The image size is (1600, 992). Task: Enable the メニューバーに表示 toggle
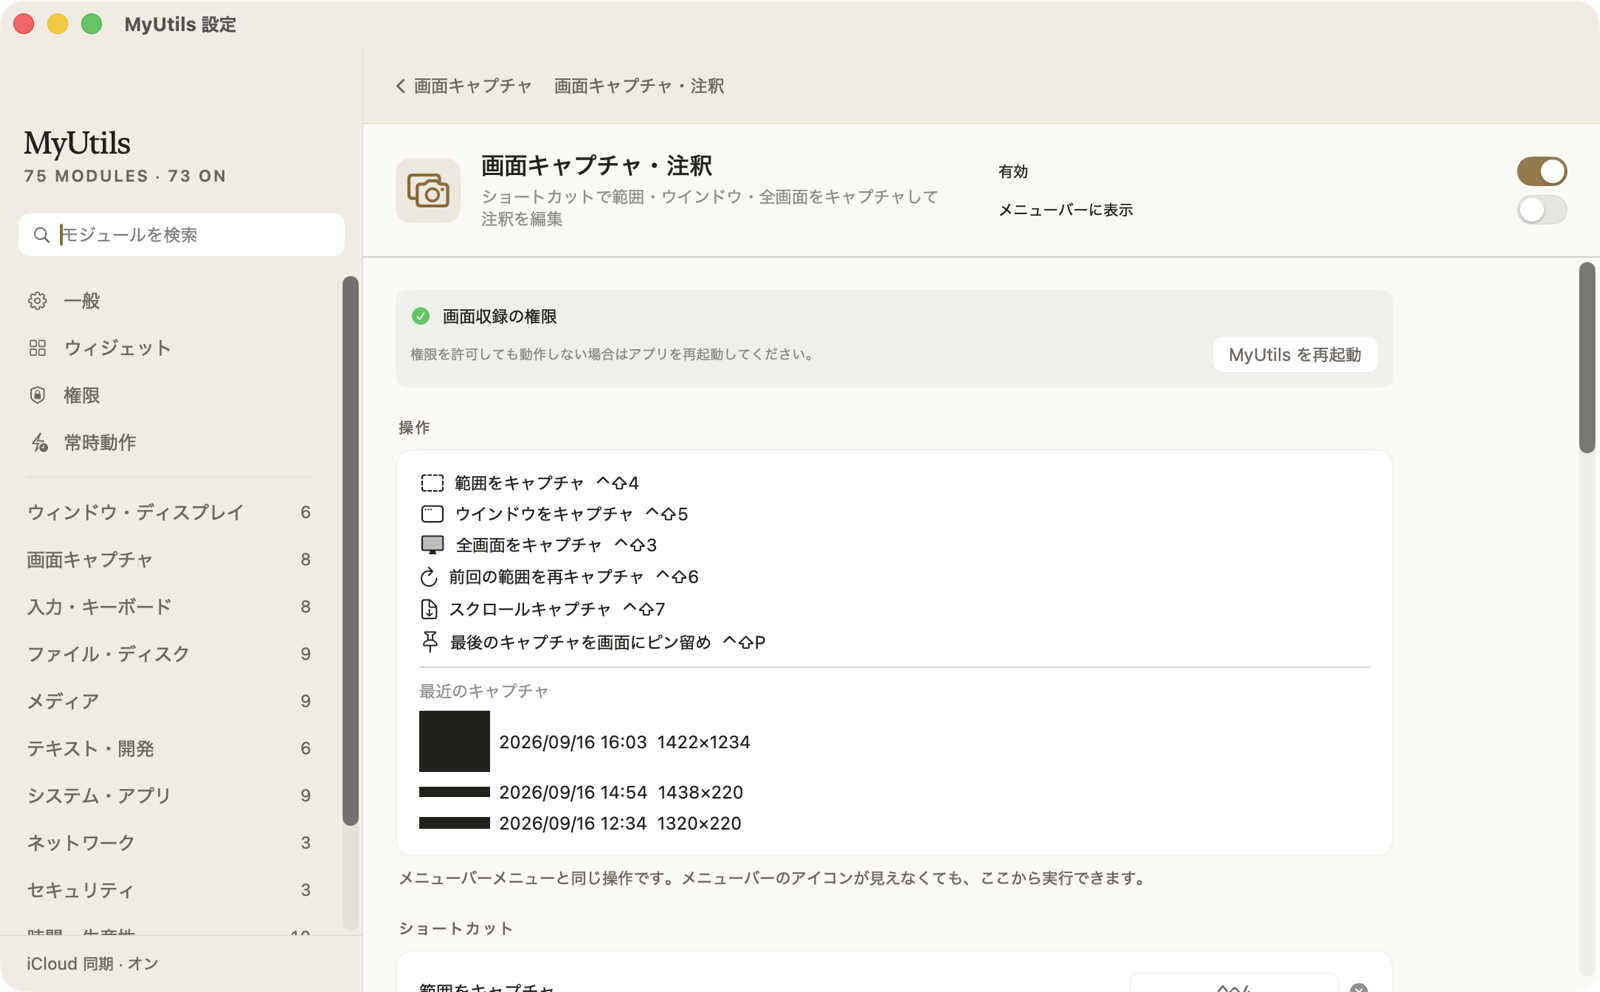click(1541, 210)
